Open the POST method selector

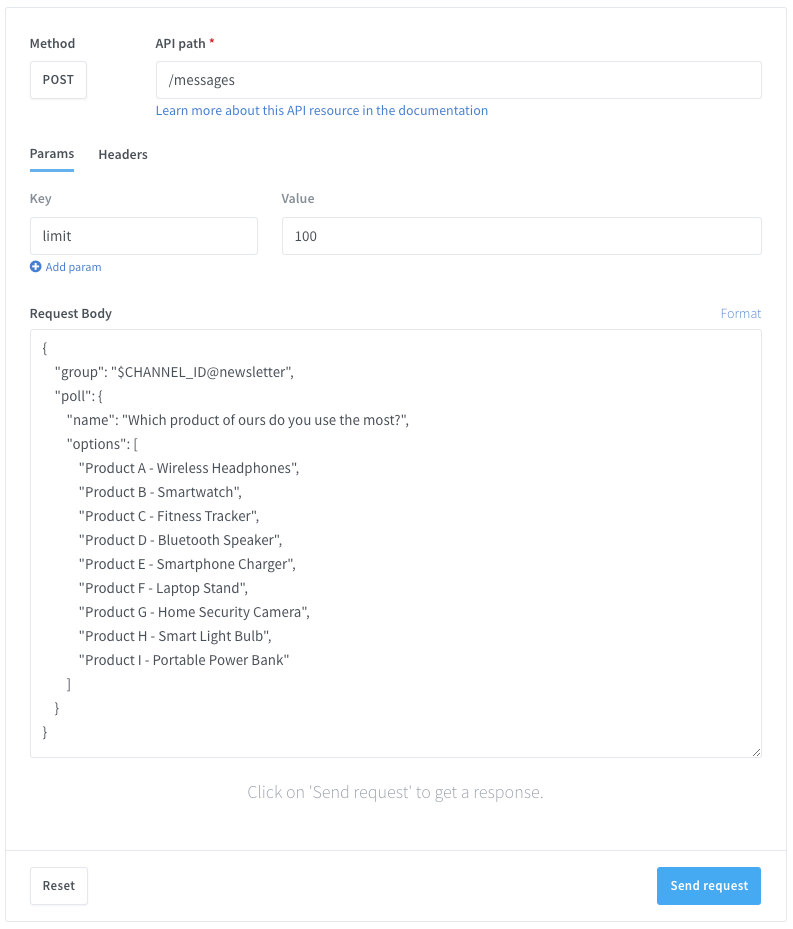pyautogui.click(x=58, y=80)
